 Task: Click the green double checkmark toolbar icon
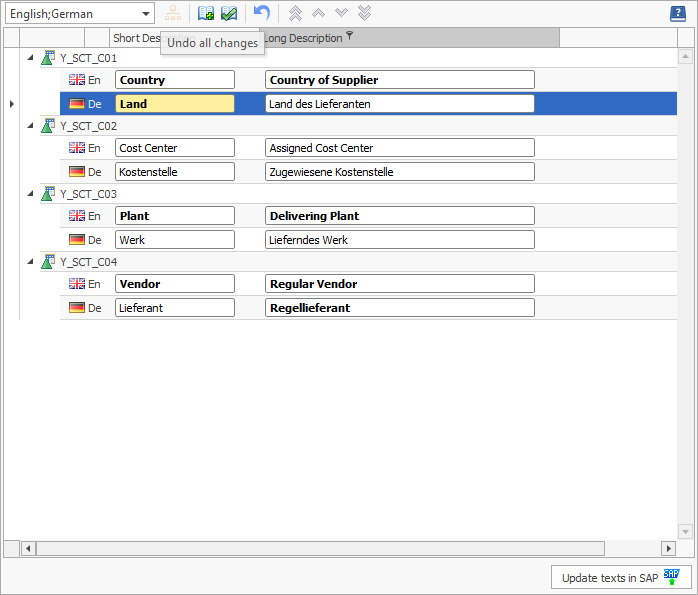click(229, 13)
